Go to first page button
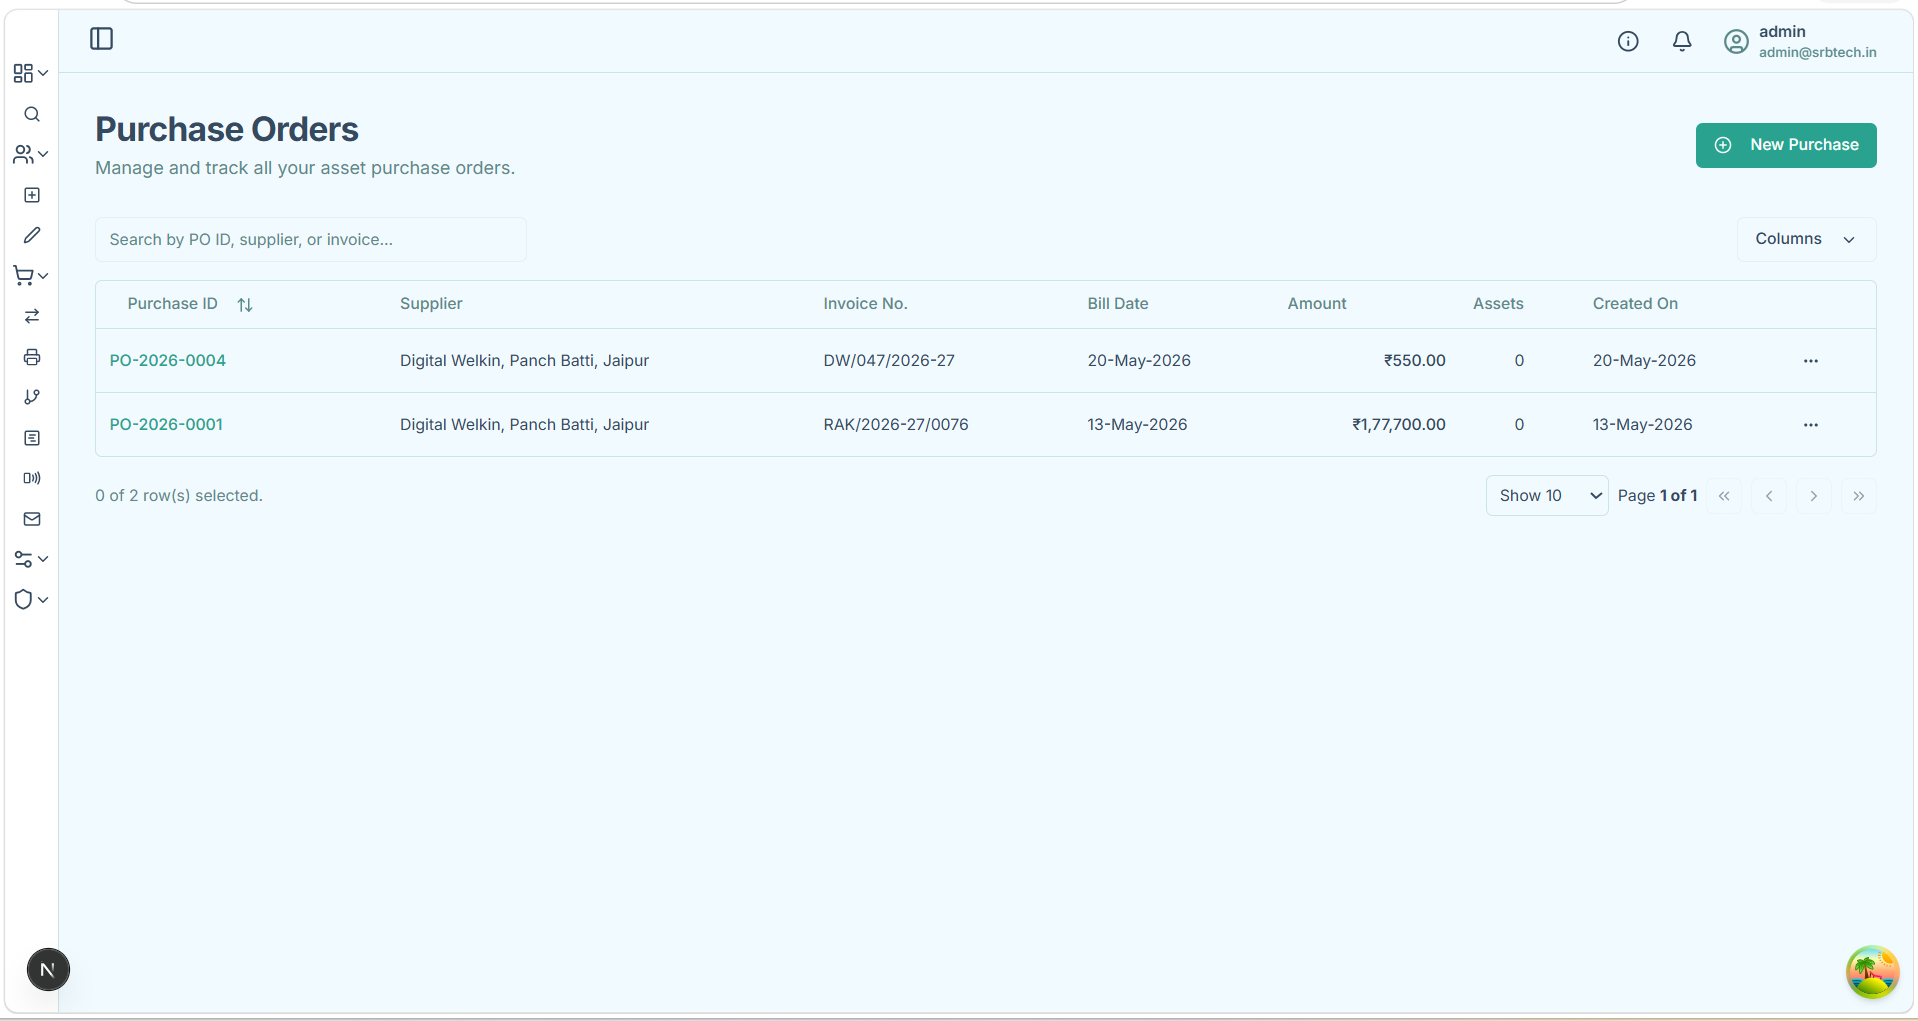The width and height of the screenshot is (1918, 1021). click(1724, 496)
